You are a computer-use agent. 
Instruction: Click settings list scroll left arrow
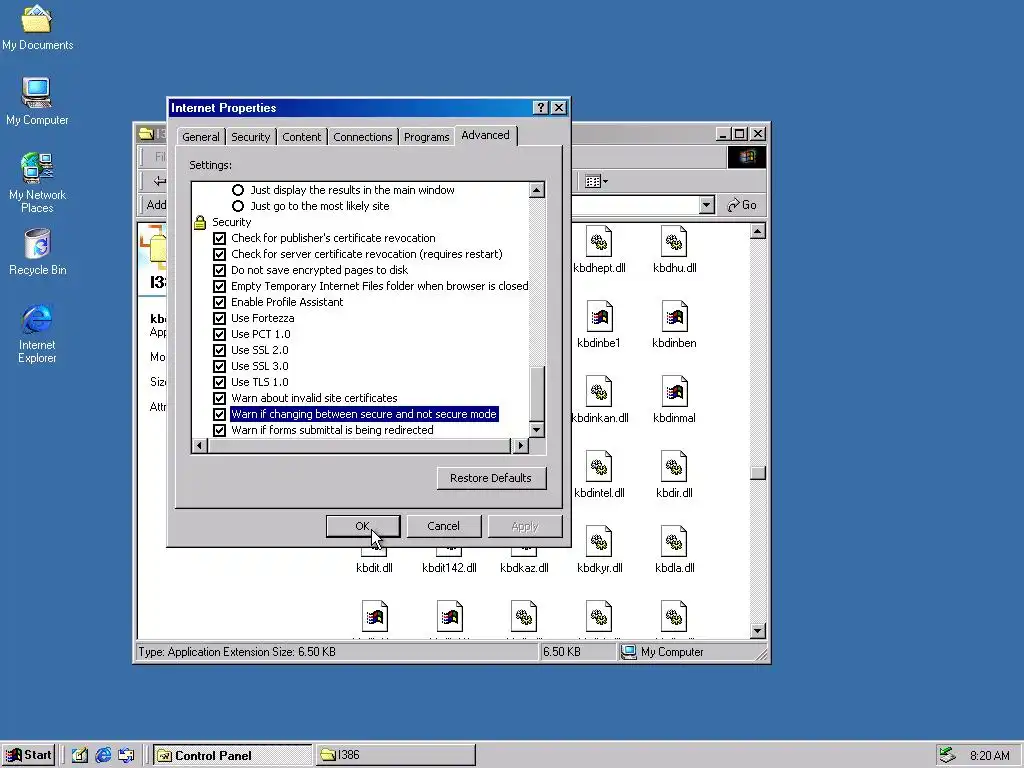coord(200,445)
